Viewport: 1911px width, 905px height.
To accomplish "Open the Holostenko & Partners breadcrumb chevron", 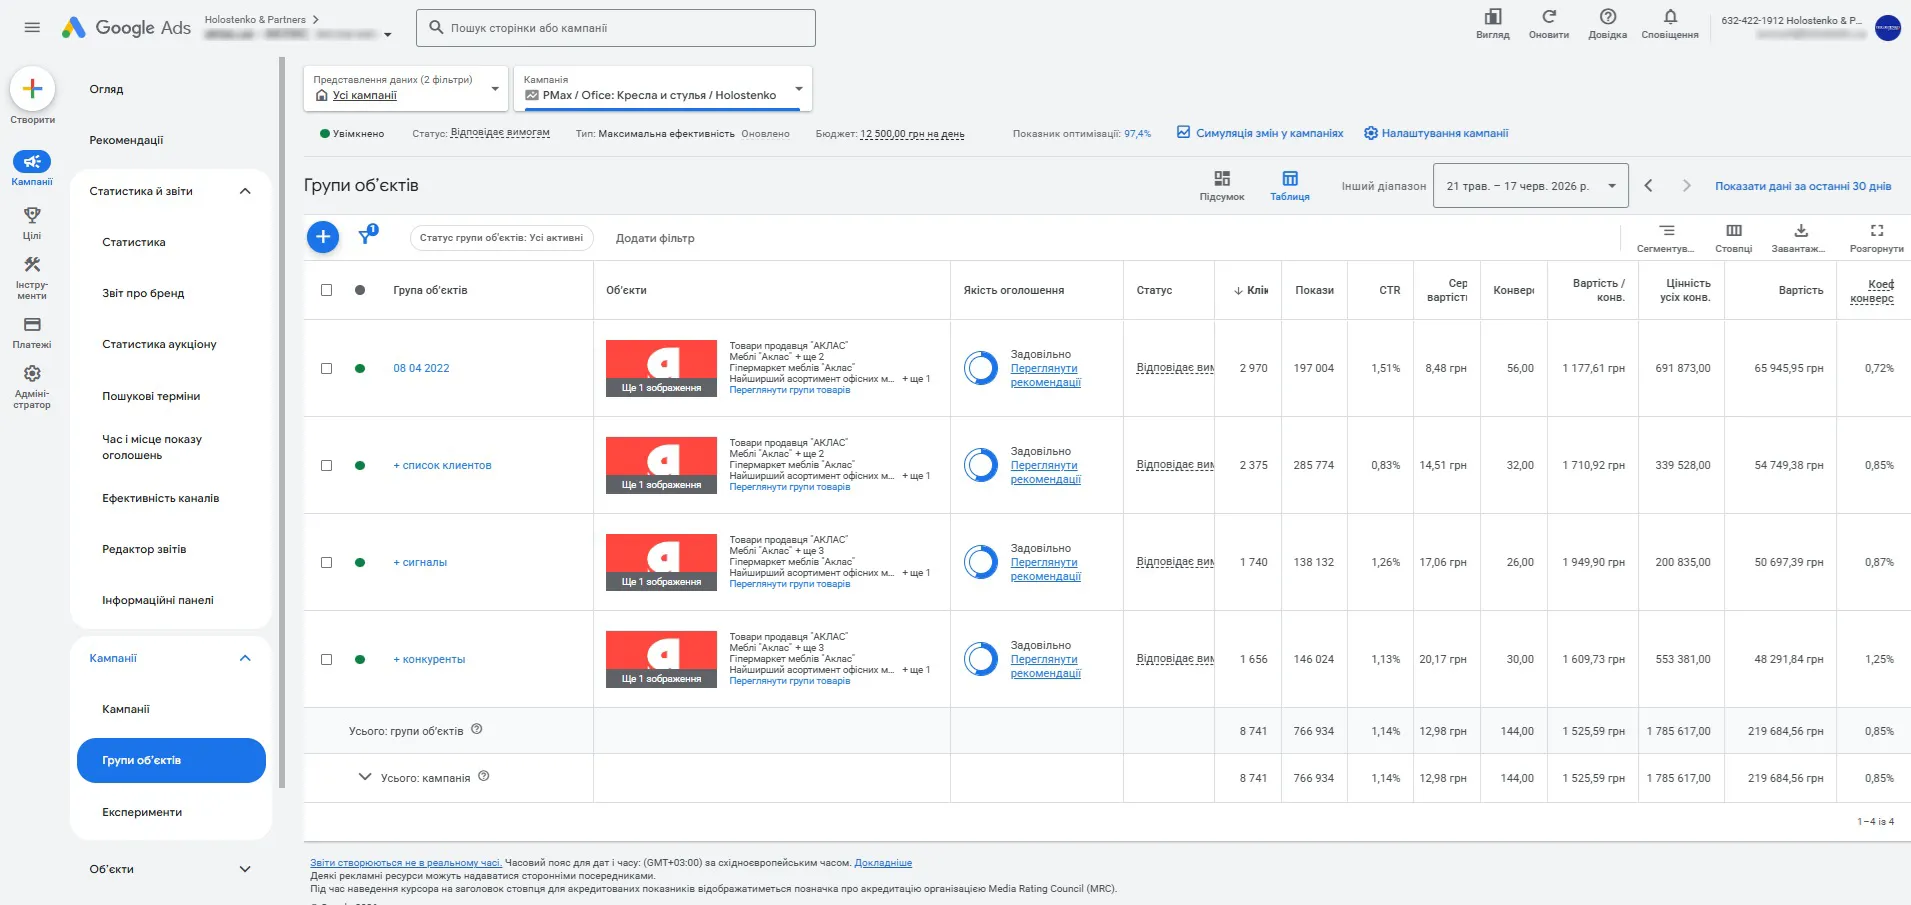I will tap(316, 19).
